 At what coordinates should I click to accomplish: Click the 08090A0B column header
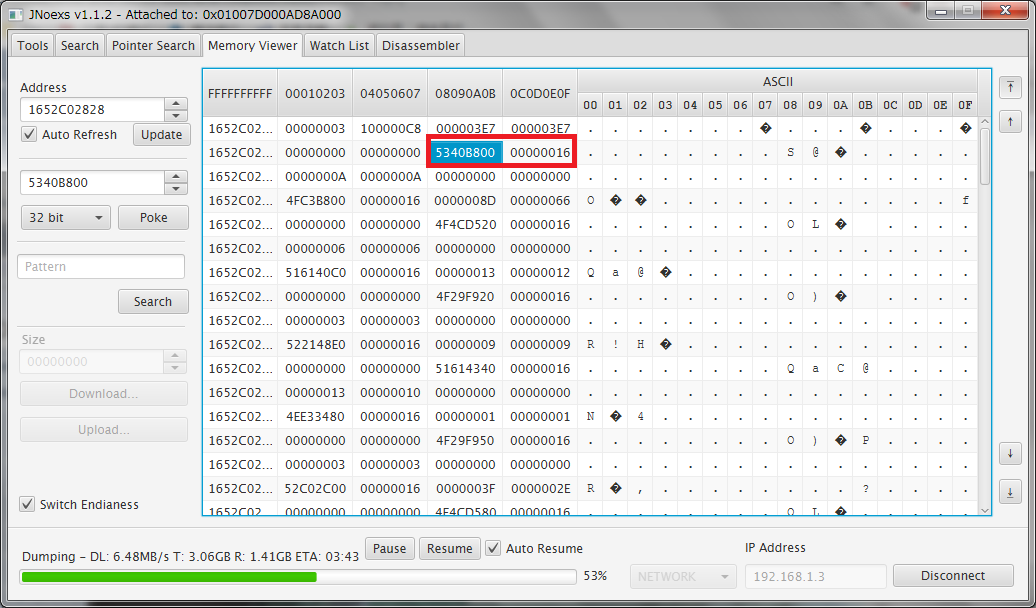(465, 93)
